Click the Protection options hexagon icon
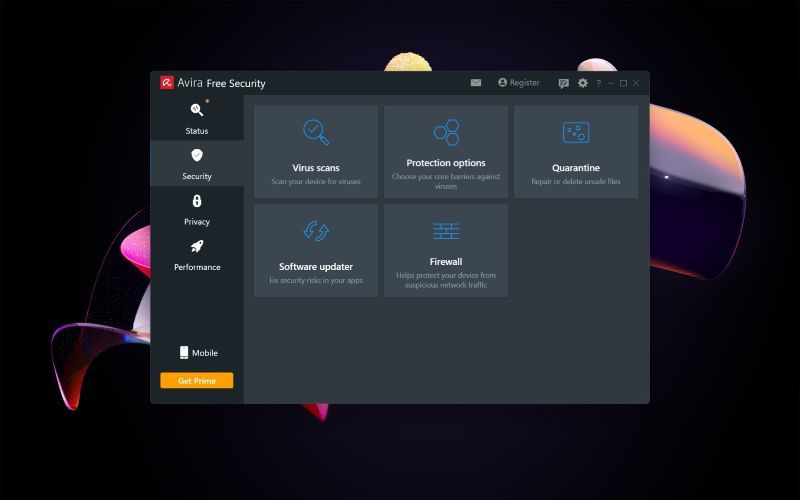Screen dimensions: 800x500 coord(446,132)
